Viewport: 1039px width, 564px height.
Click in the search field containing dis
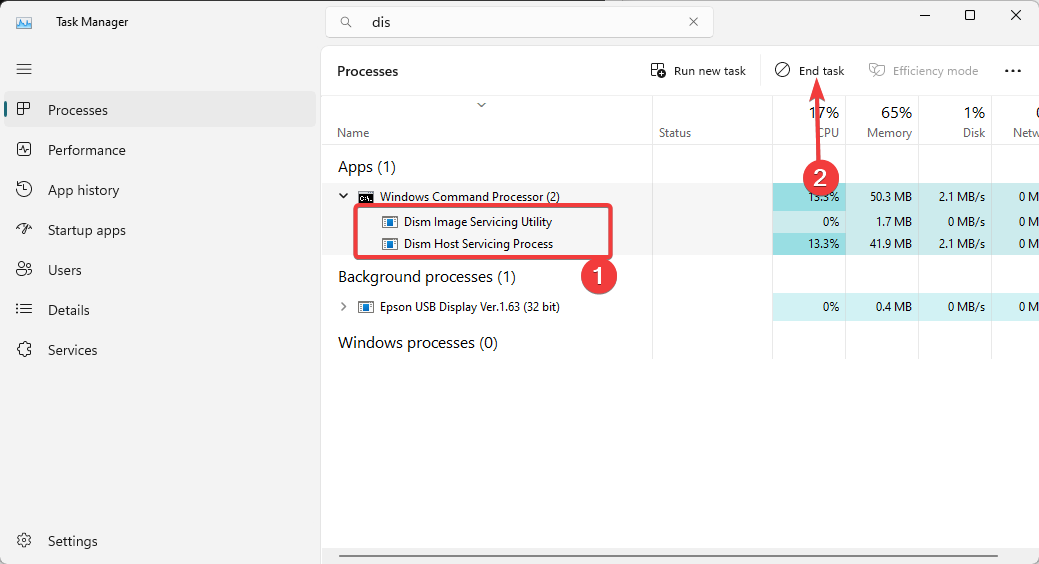[520, 22]
